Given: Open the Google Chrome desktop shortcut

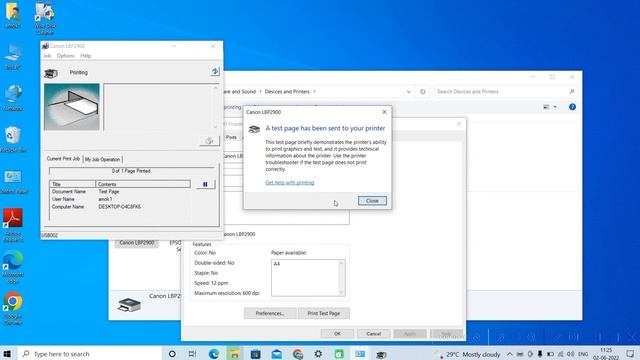Looking at the screenshot, I should pyautogui.click(x=13, y=309).
